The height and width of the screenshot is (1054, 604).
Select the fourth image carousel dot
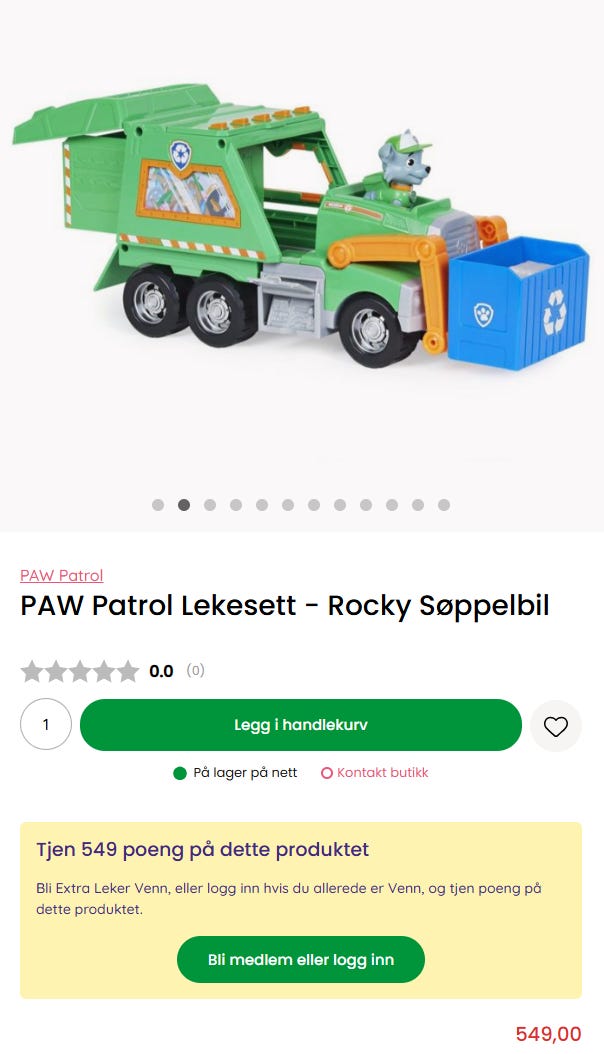point(236,505)
